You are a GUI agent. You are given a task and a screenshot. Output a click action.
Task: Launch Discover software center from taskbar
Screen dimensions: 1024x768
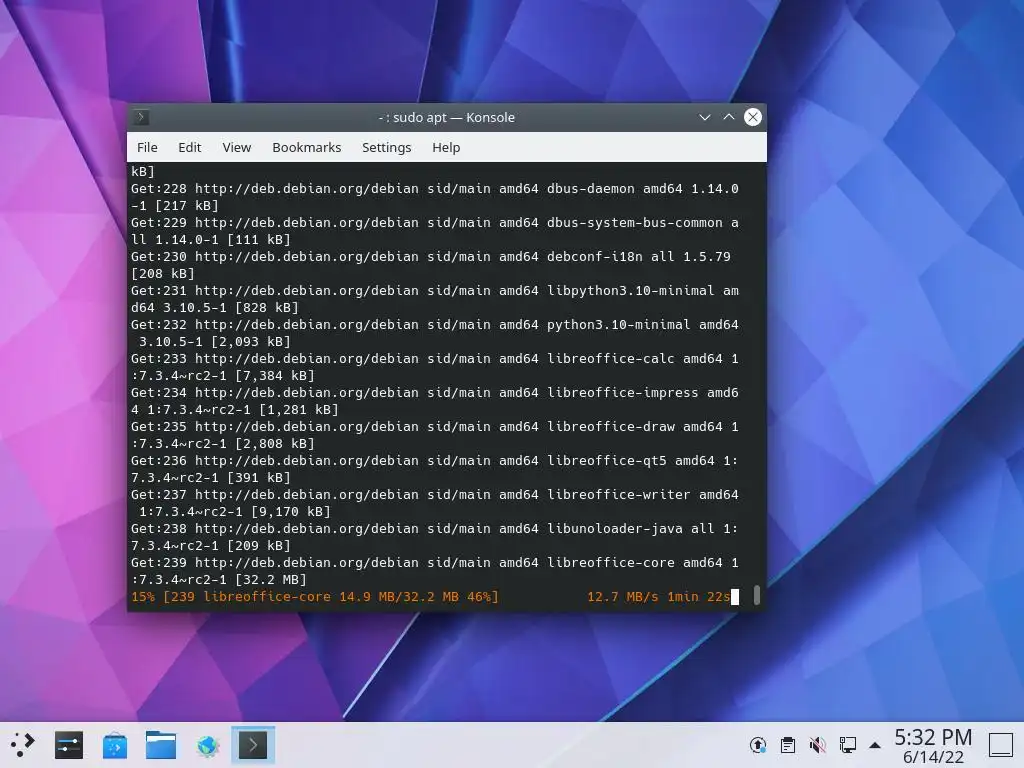coord(115,745)
